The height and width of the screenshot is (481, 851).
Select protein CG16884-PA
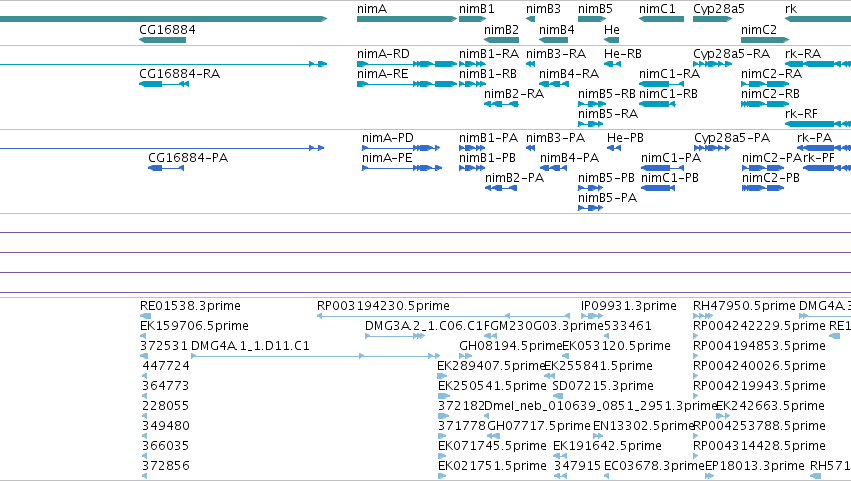[188, 158]
